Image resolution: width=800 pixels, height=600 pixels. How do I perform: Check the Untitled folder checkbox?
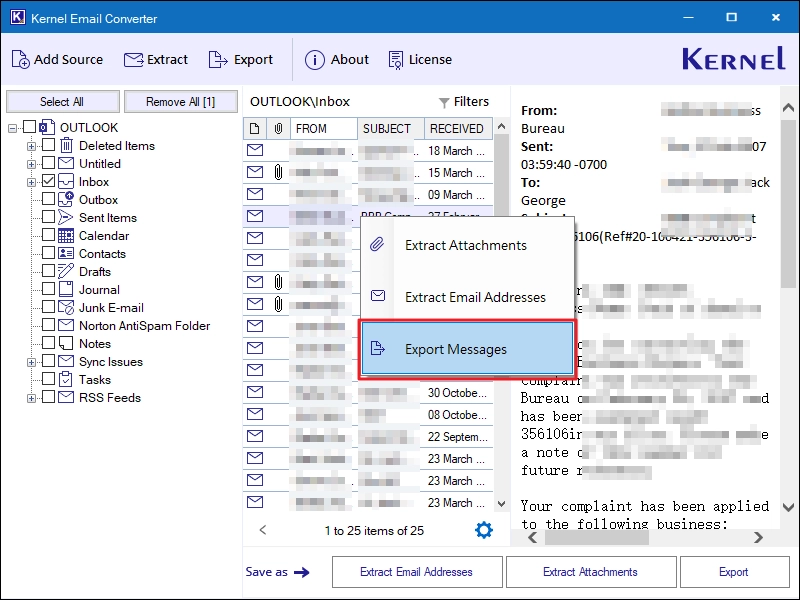tap(48, 163)
